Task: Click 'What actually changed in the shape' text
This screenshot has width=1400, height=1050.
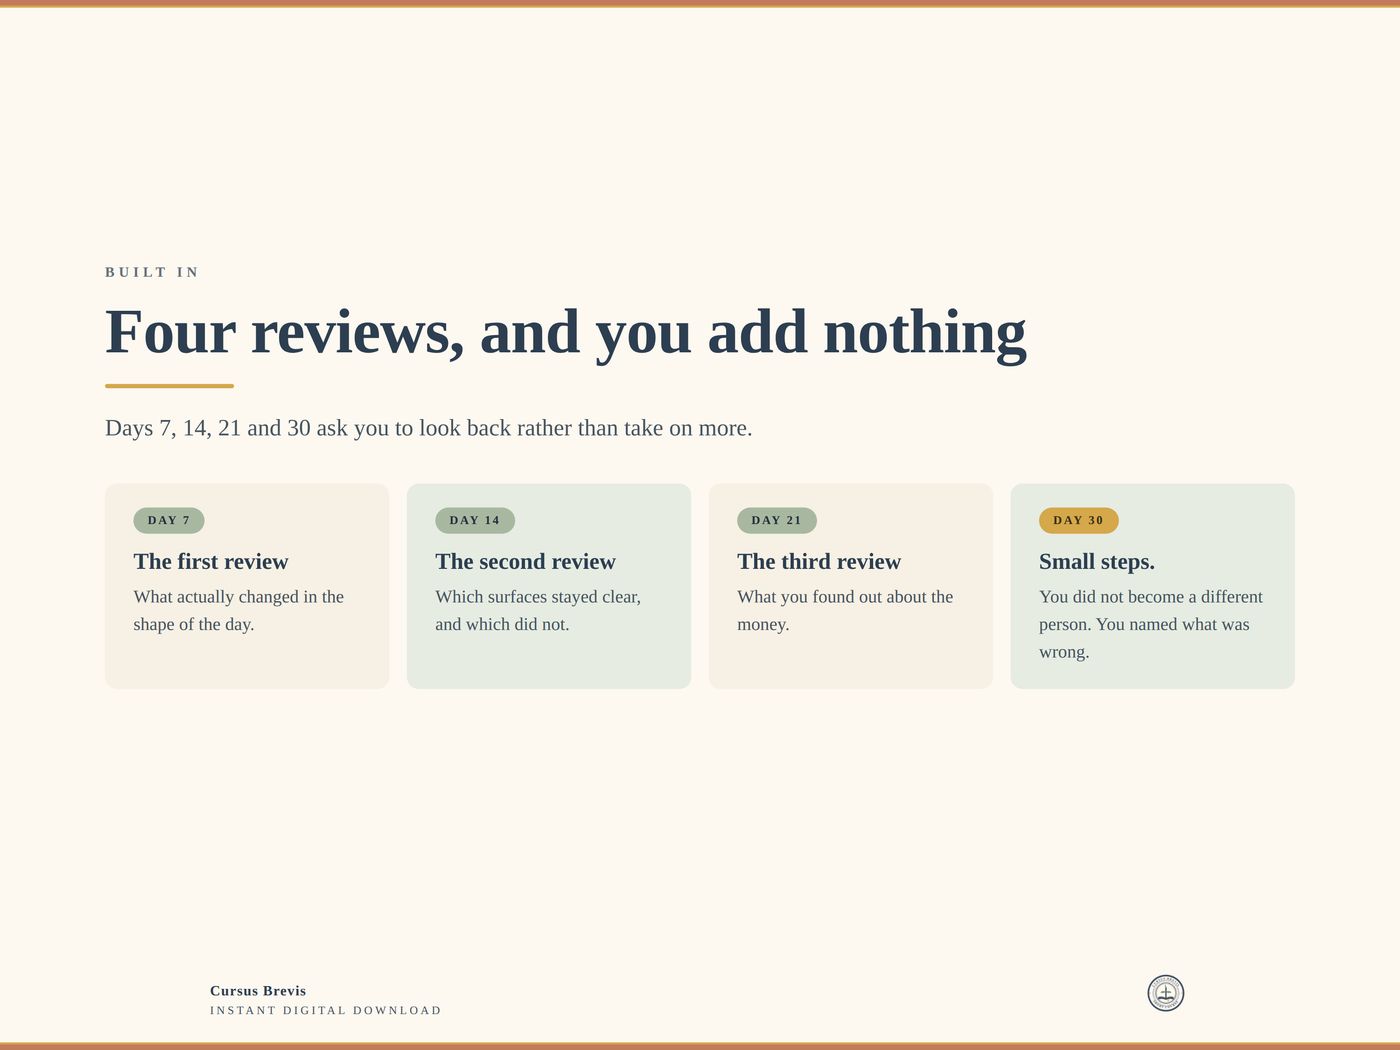Action: click(239, 610)
